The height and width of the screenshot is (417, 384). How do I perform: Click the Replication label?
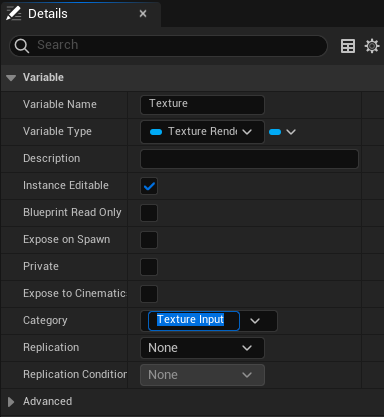click(51, 347)
